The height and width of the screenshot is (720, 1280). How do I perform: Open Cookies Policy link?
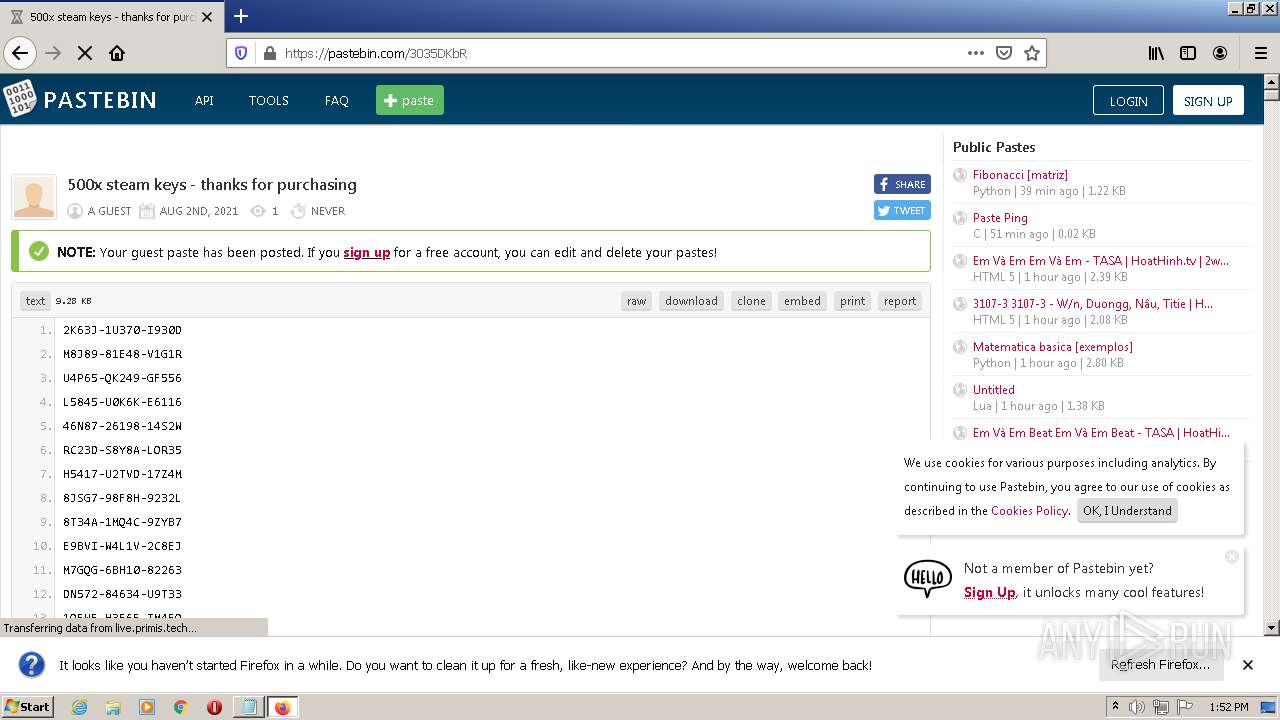pos(1029,510)
